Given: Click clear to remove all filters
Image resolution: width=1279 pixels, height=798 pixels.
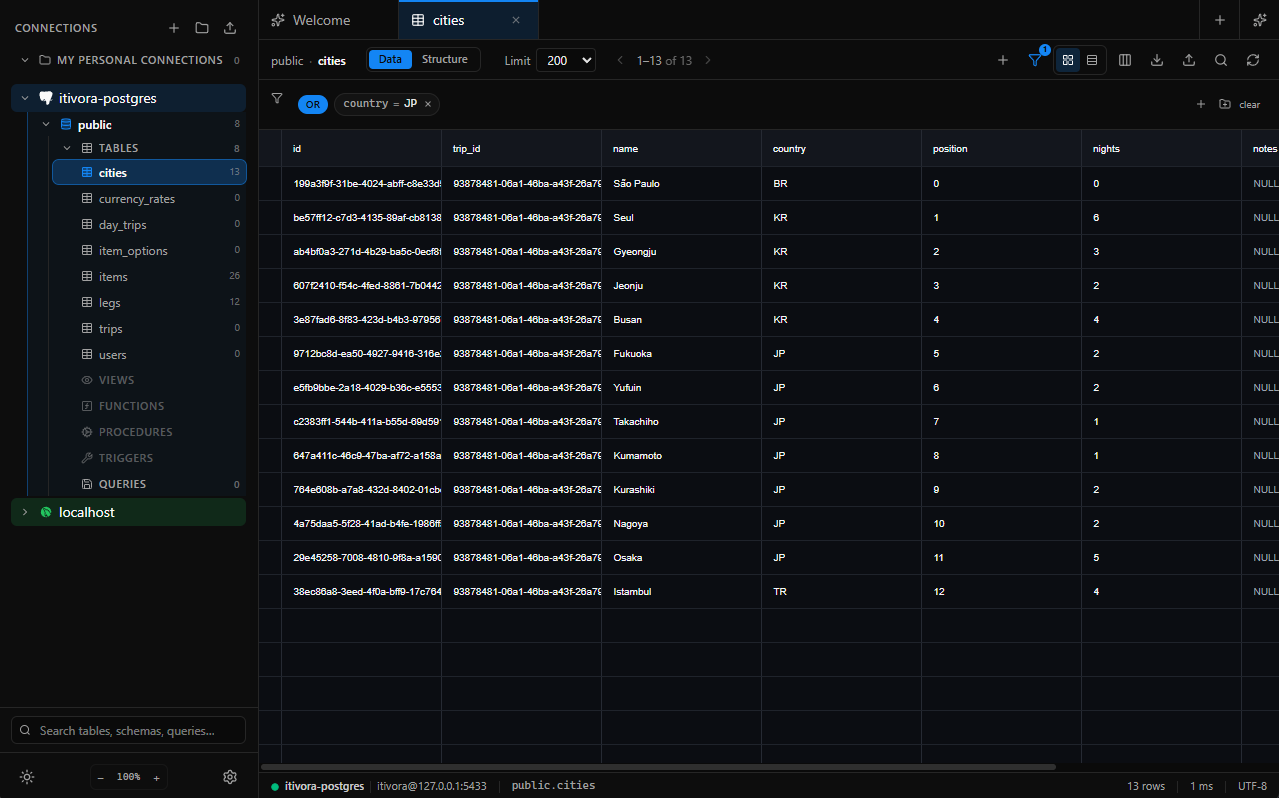Looking at the screenshot, I should 1249,104.
